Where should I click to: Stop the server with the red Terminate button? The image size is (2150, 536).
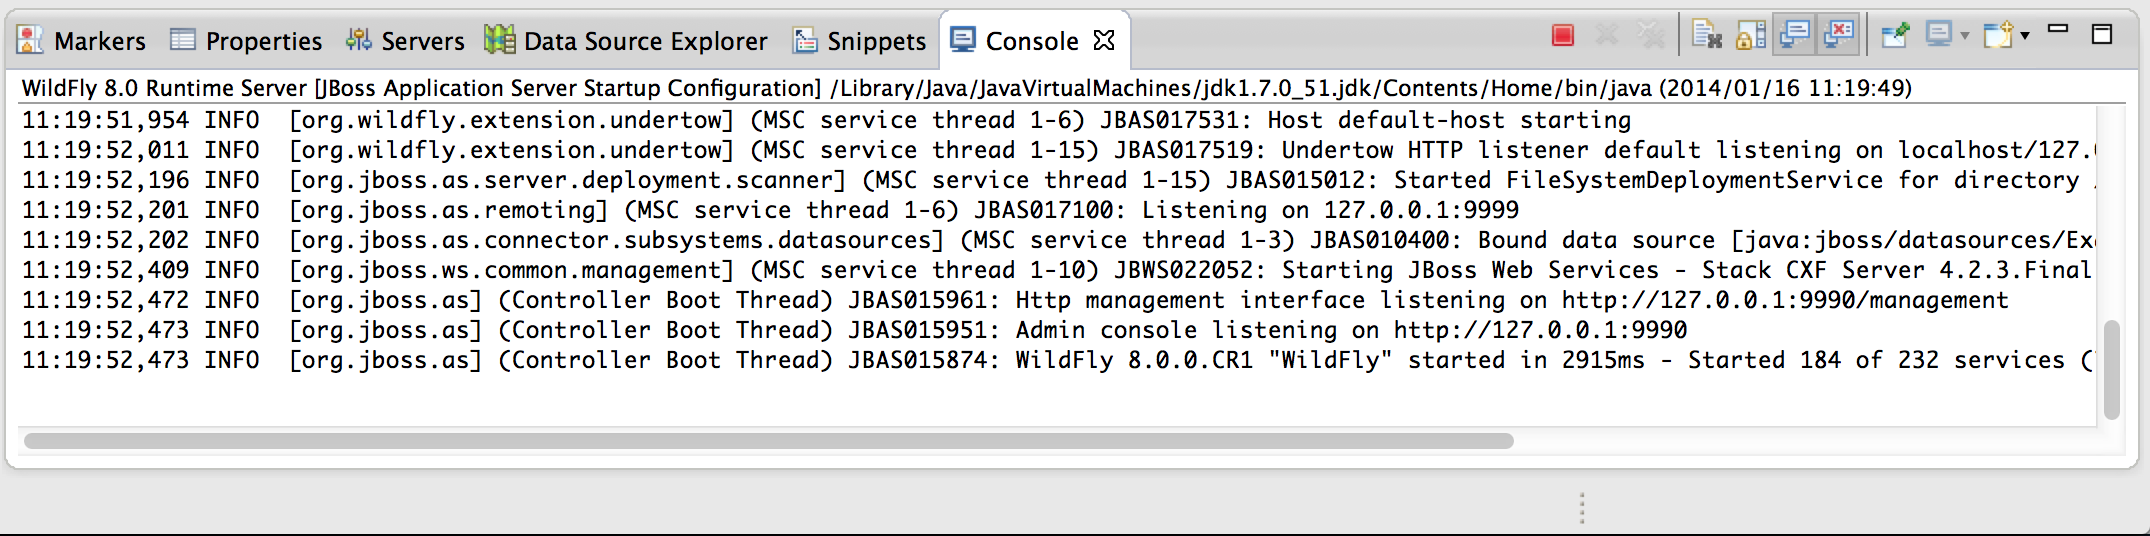coord(1563,36)
